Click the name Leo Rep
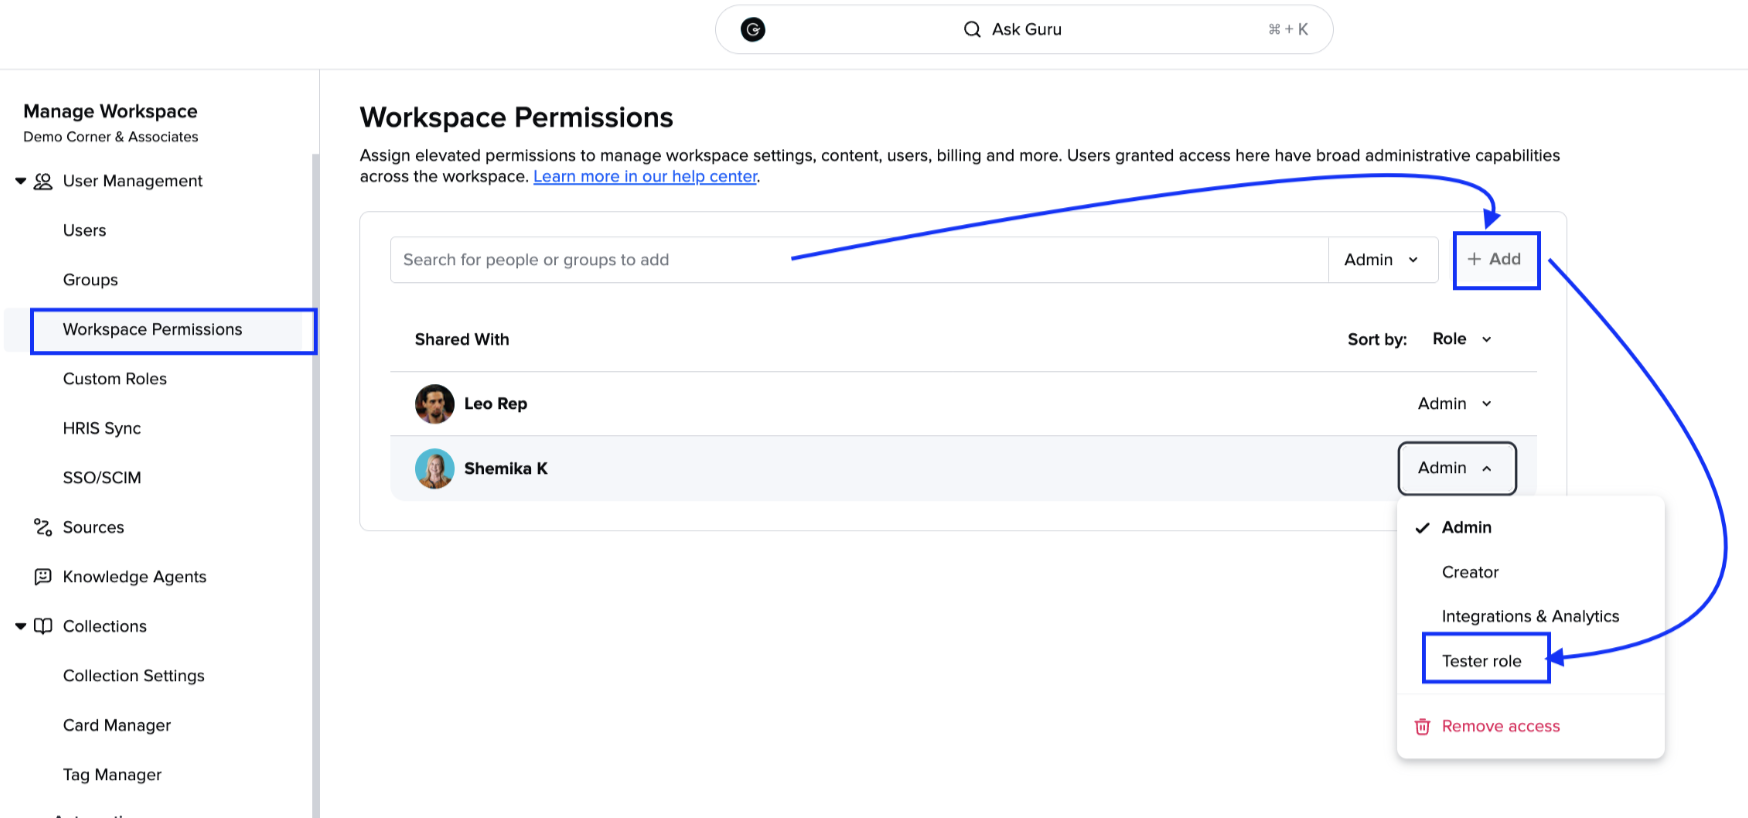Viewport: 1748px width, 818px height. coord(496,404)
